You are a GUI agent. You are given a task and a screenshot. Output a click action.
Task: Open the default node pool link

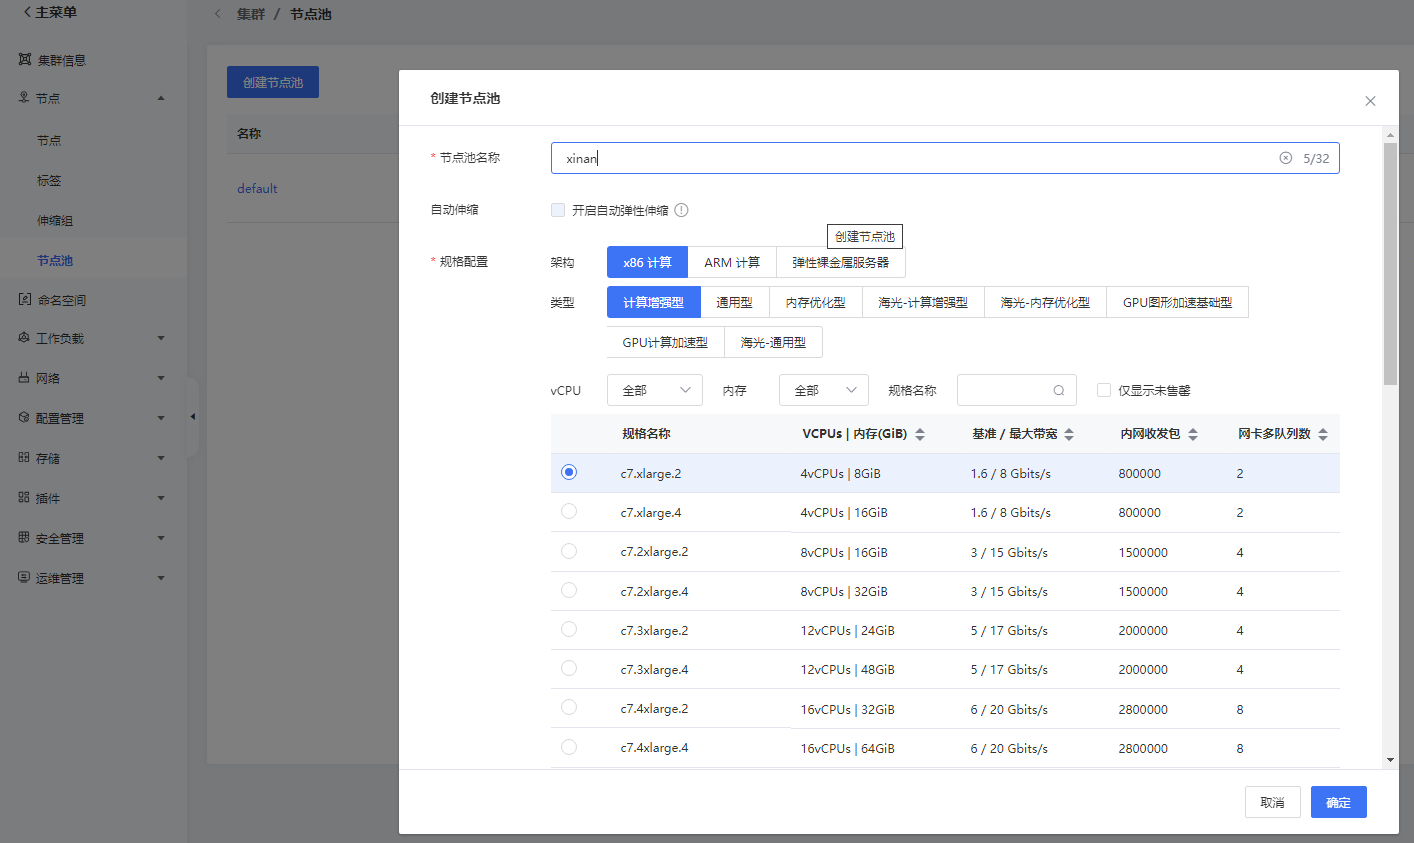tap(257, 188)
